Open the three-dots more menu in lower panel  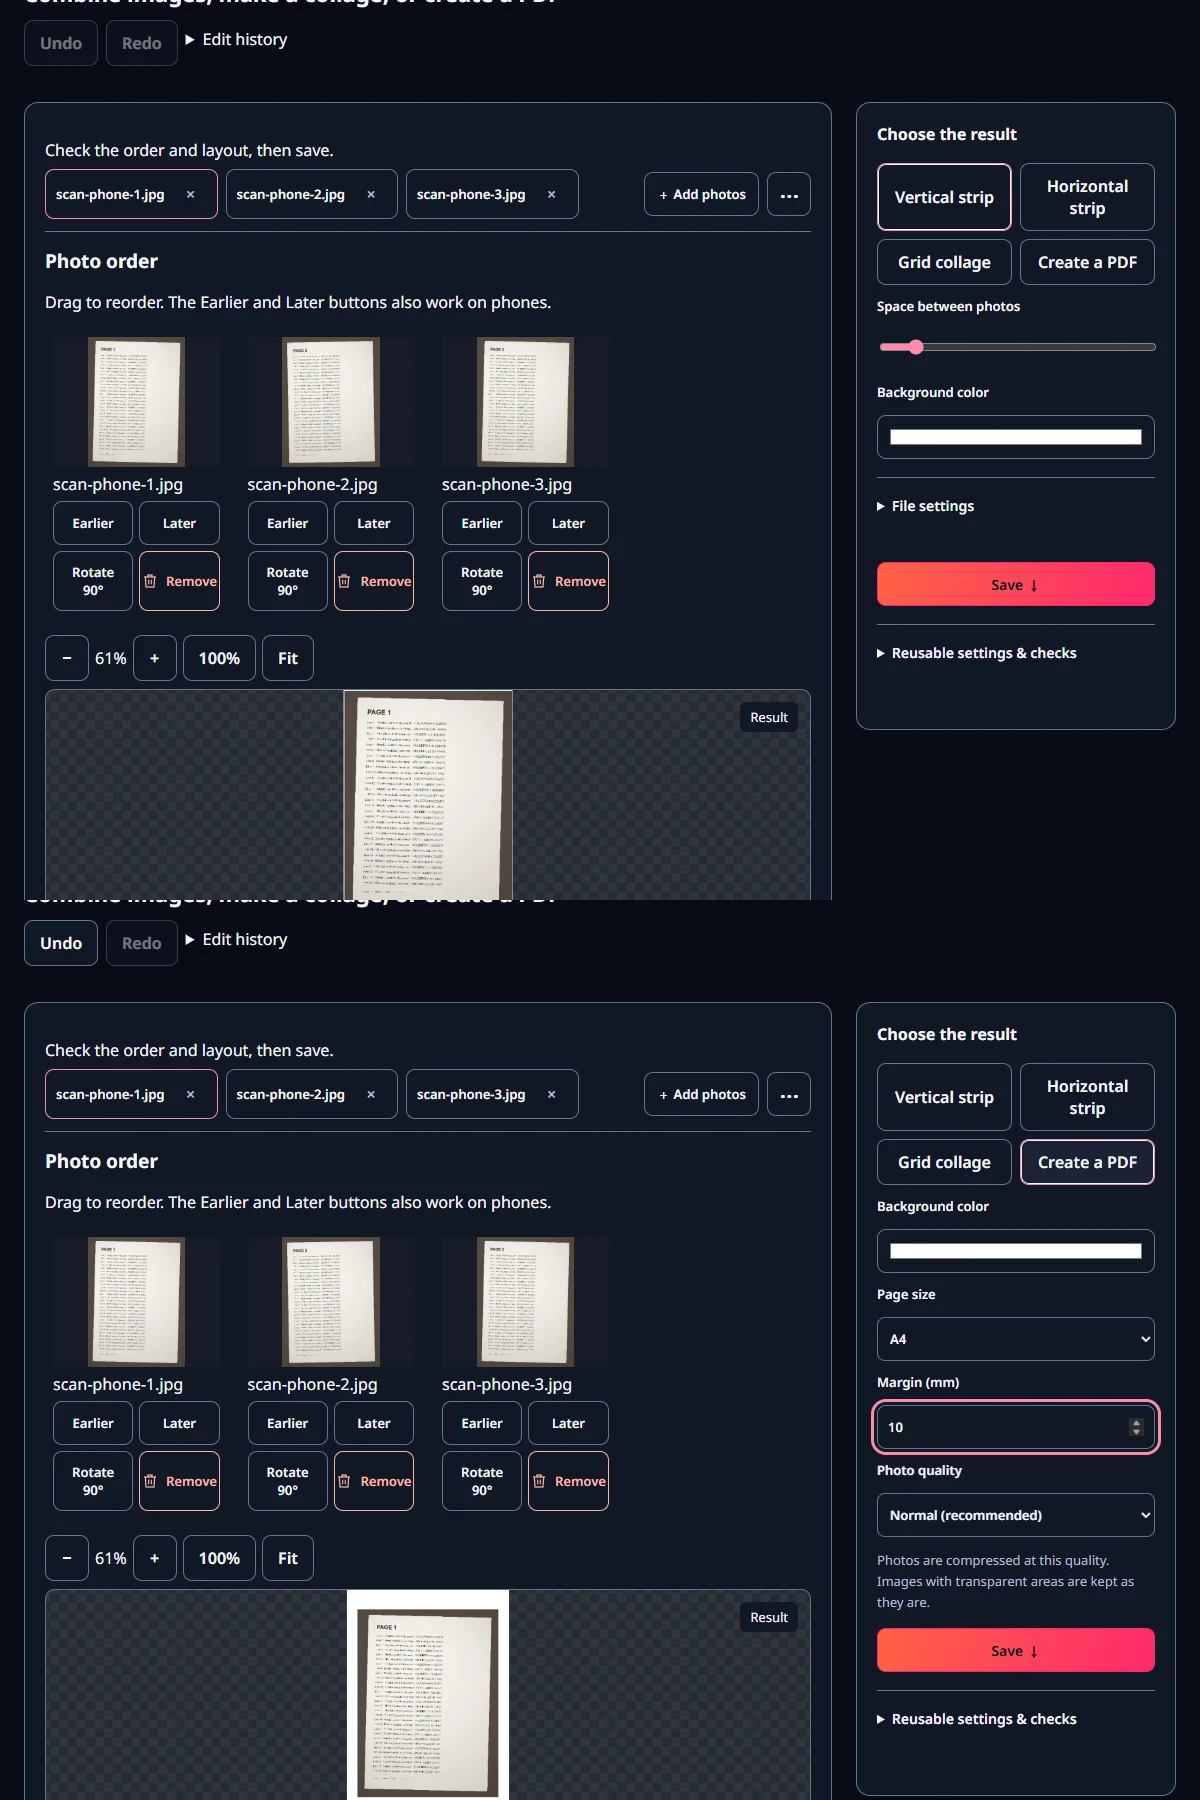pos(789,1095)
